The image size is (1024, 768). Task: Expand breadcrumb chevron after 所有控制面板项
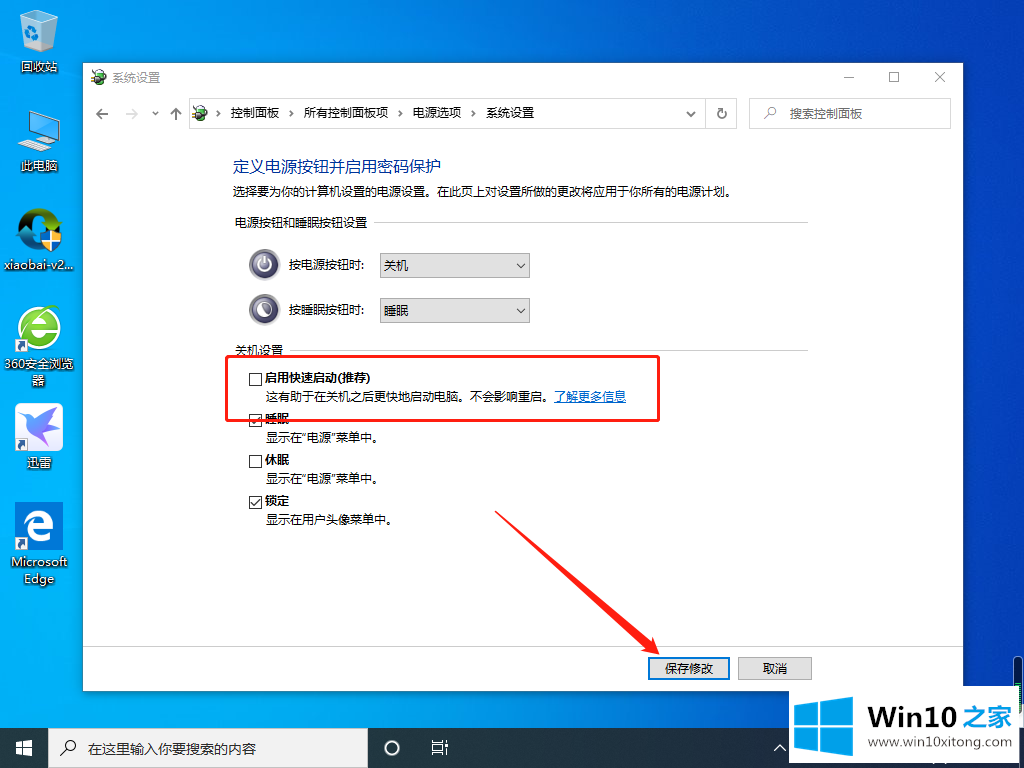(400, 114)
